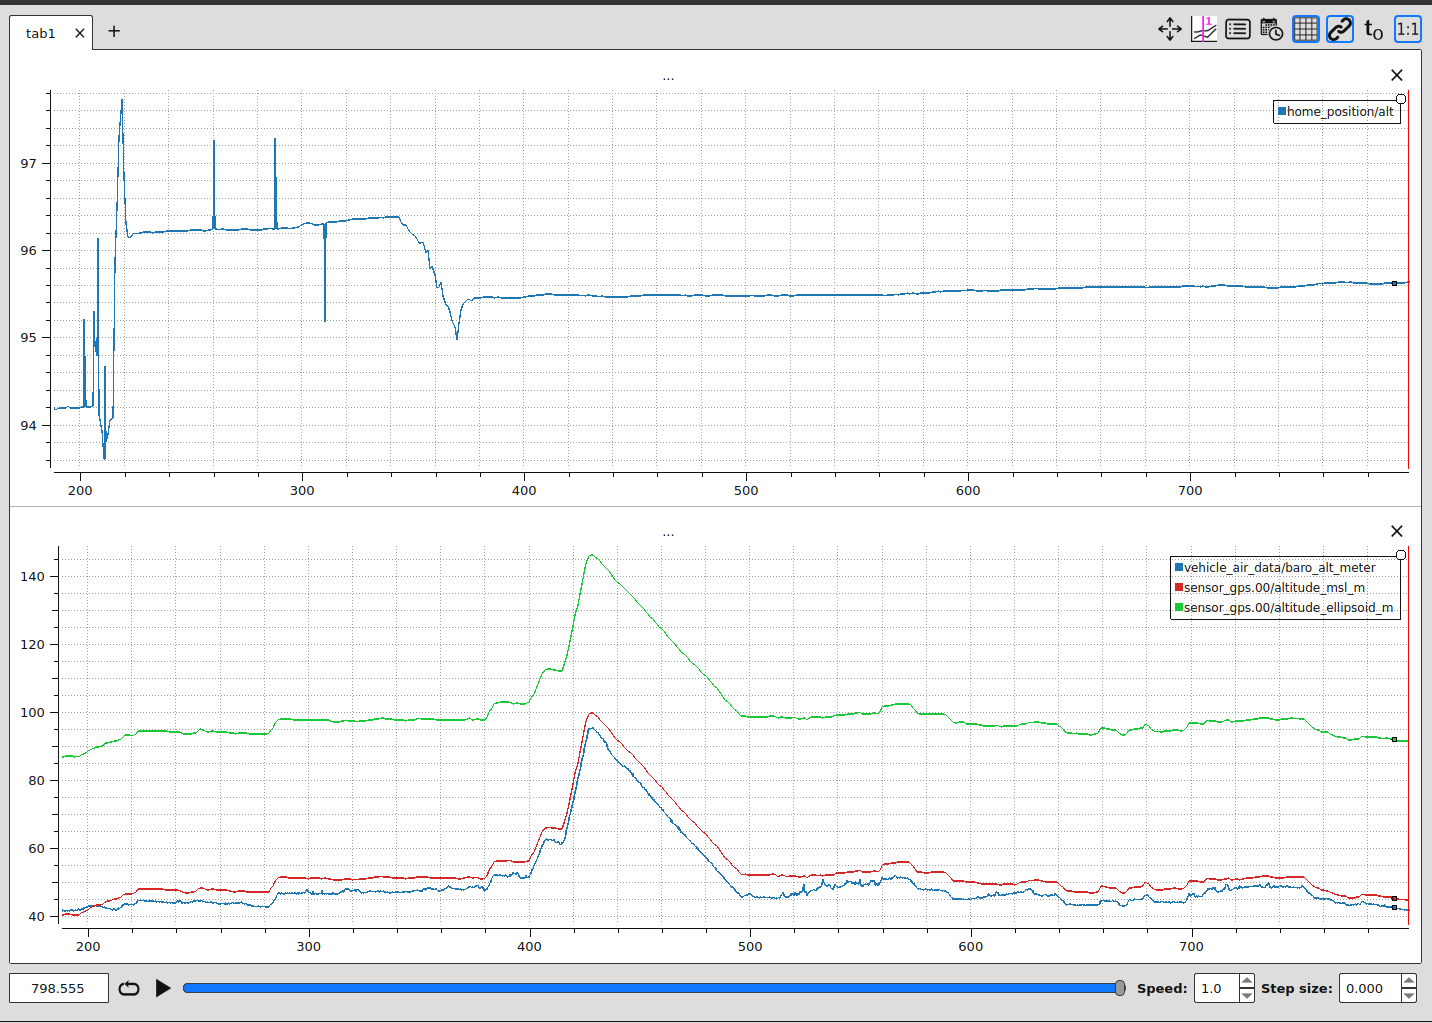Screen dimensions: 1432x1023
Task: Click the 798.555 time input field
Action: pos(58,988)
